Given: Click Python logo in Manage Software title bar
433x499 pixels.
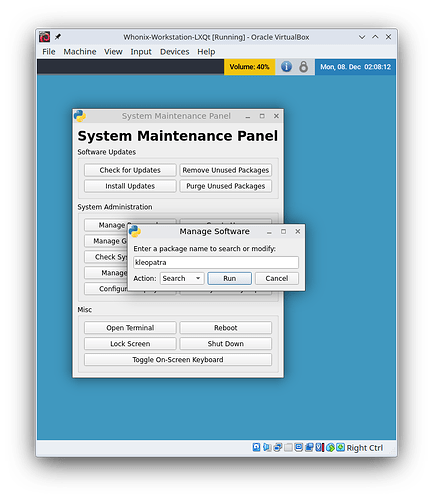Looking at the screenshot, I should 135,231.
